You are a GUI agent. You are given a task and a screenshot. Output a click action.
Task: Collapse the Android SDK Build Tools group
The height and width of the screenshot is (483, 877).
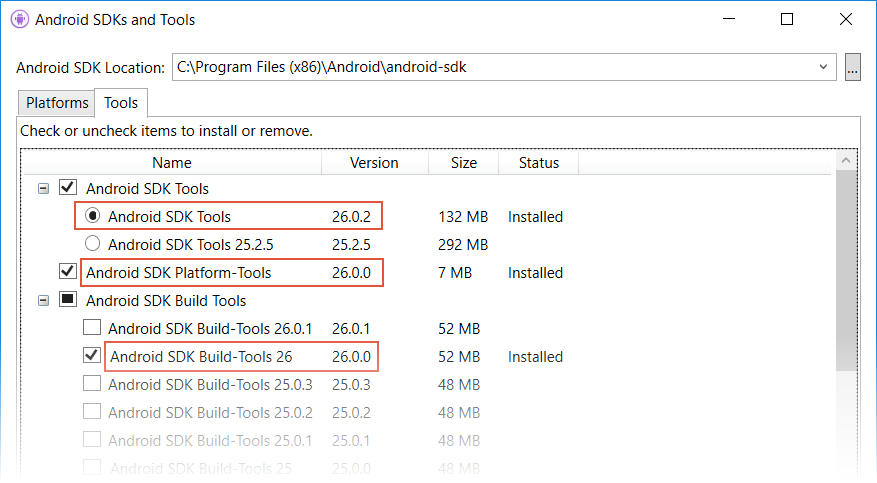coord(43,301)
